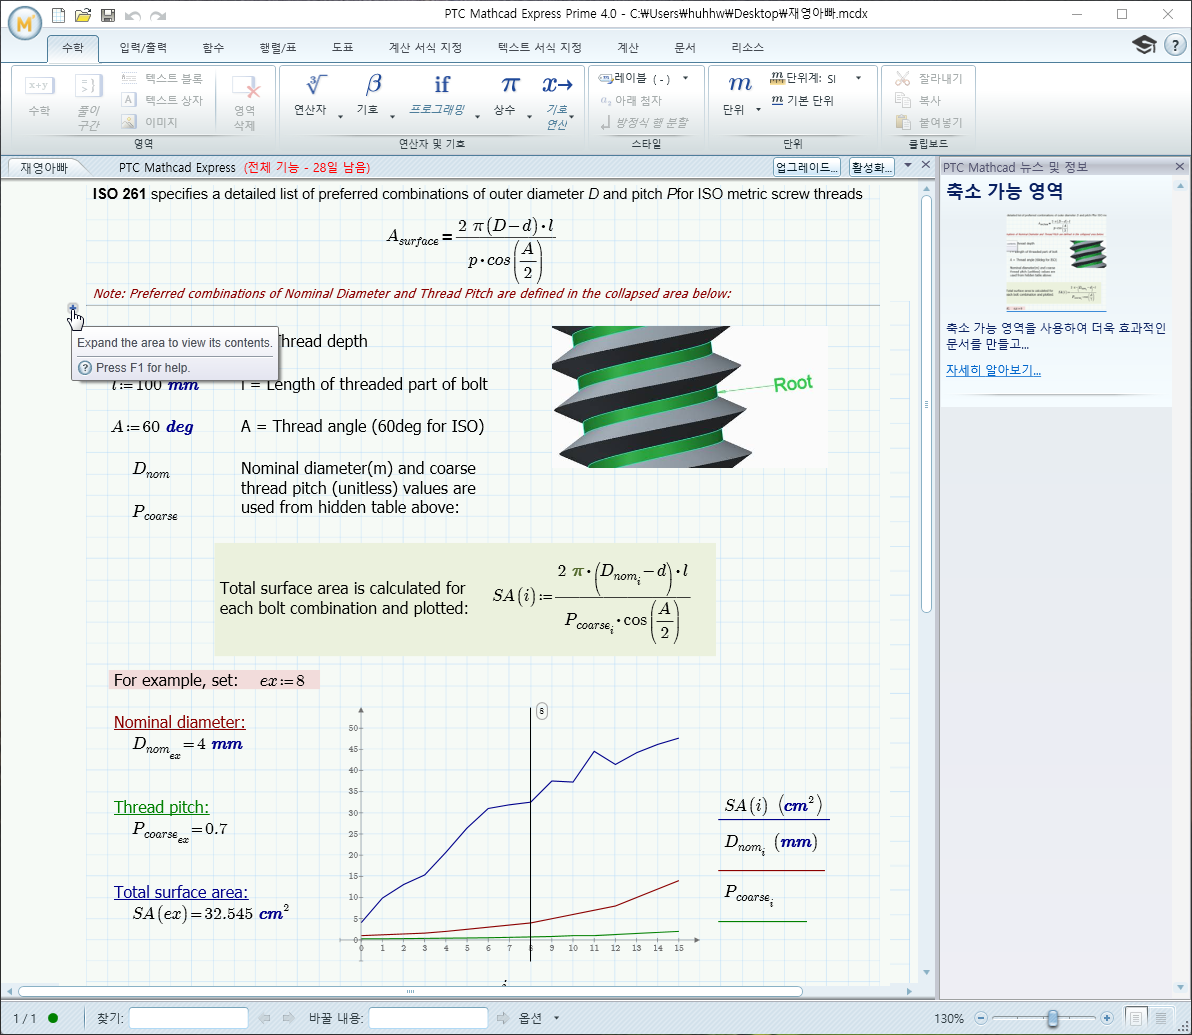Switch to the 계산 서식 지정 ribbon tab

426,48
